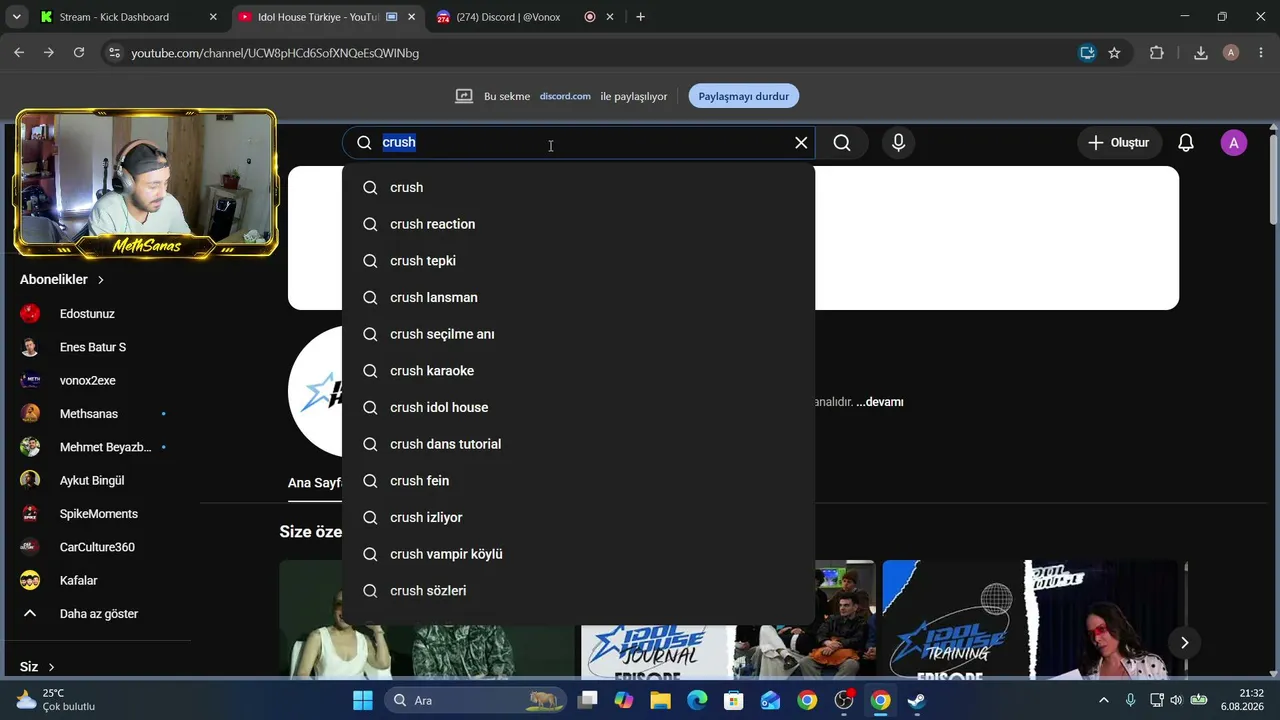The image size is (1280, 720).
Task: Click the 'Paylaşmayı durdur' button
Action: pos(744,96)
